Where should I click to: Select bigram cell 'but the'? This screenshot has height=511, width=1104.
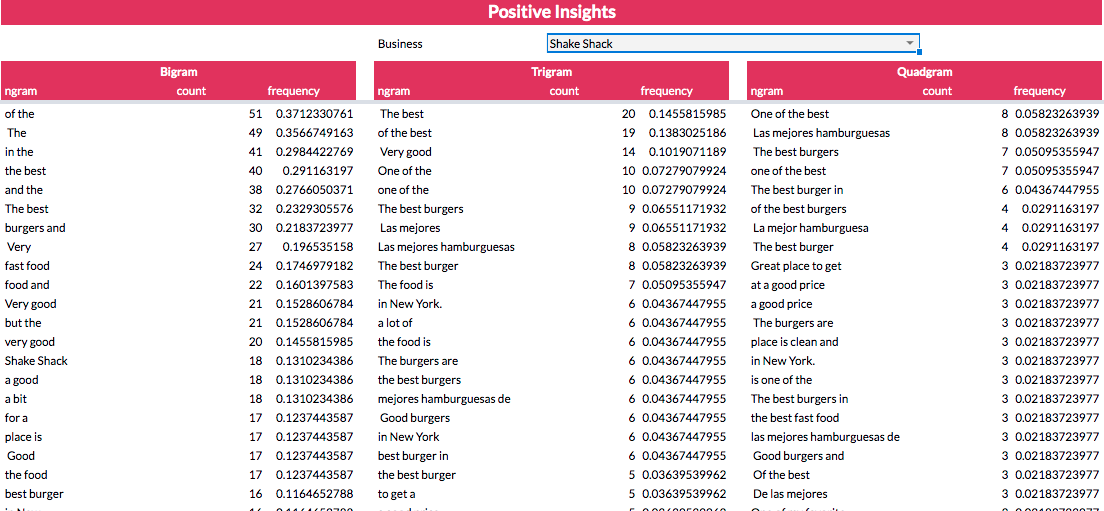click(23, 323)
